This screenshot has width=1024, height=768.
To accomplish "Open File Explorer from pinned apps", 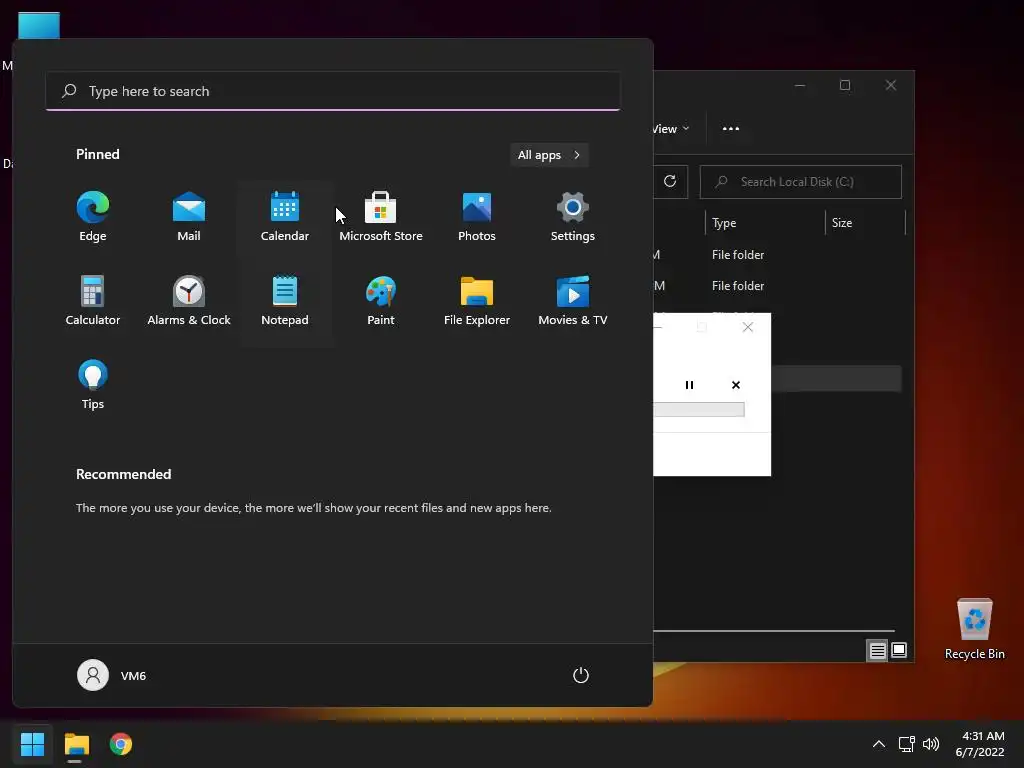I will click(477, 300).
